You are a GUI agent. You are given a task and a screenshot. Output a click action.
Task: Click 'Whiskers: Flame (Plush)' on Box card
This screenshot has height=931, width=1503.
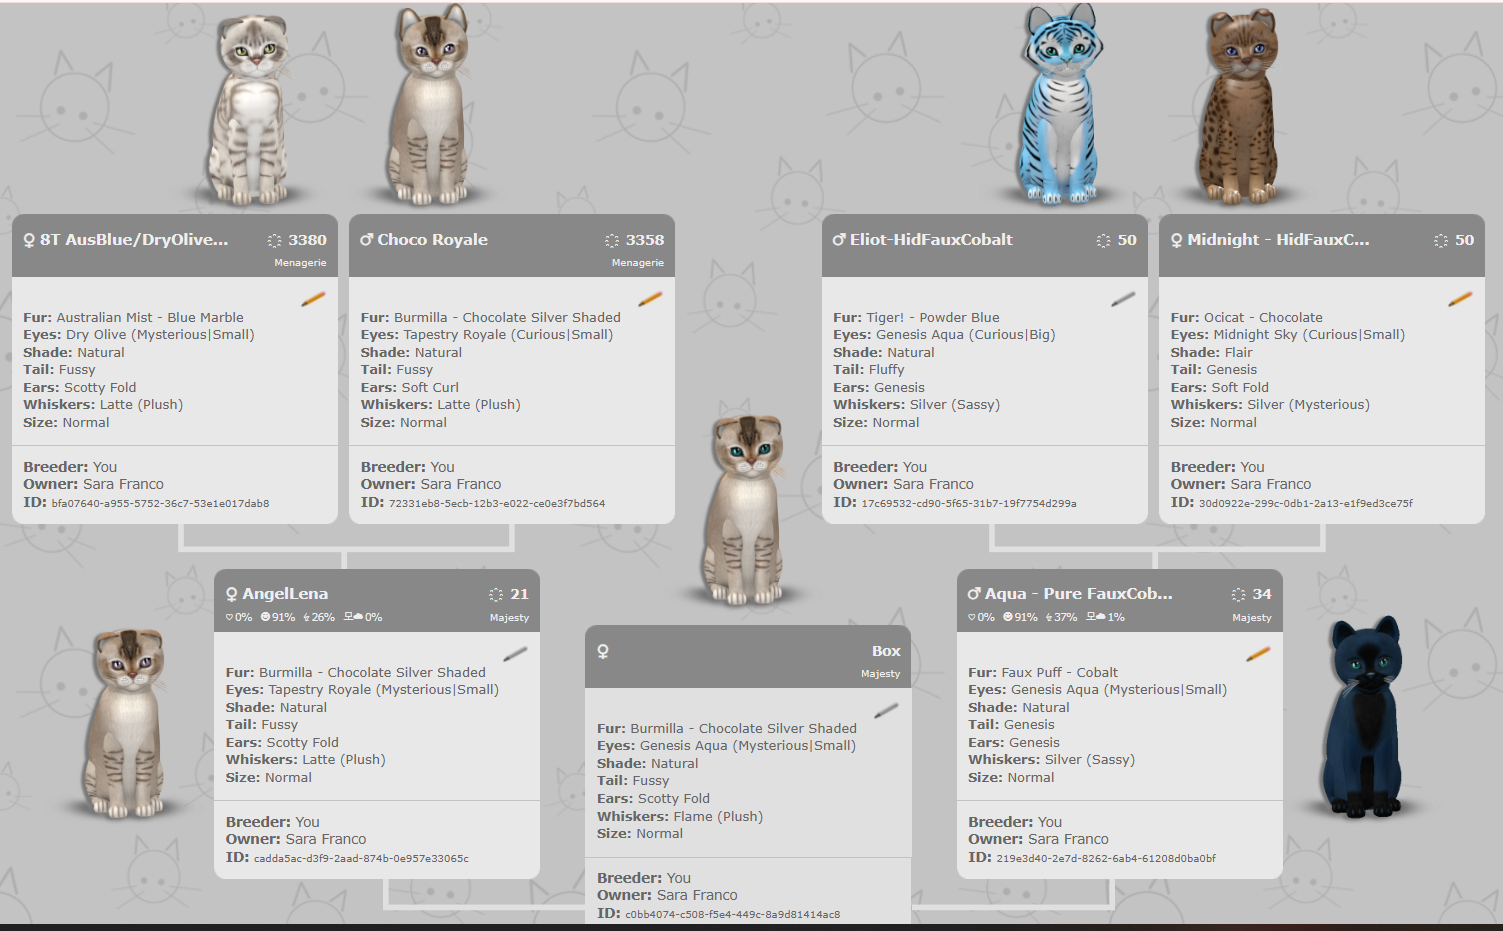680,817
